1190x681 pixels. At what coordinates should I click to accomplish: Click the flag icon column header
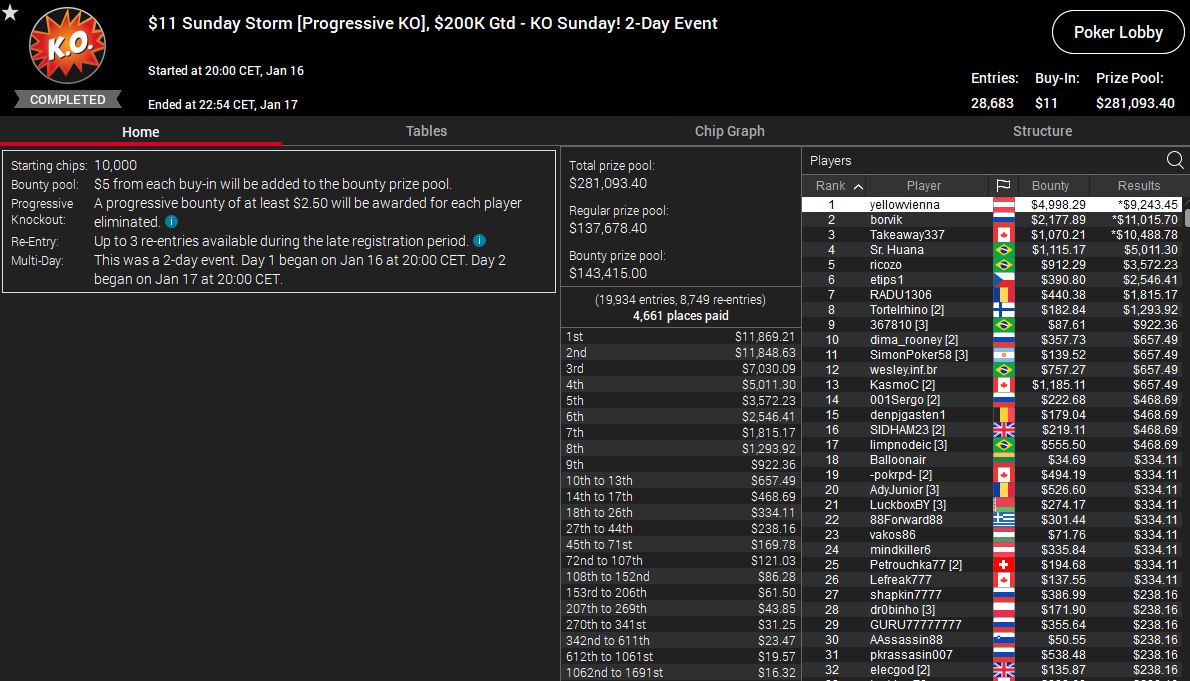[x=1003, y=186]
